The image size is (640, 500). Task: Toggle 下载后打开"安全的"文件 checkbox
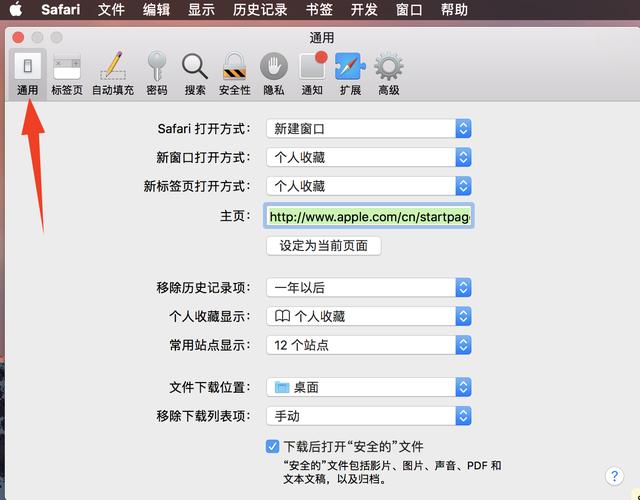coord(272,447)
